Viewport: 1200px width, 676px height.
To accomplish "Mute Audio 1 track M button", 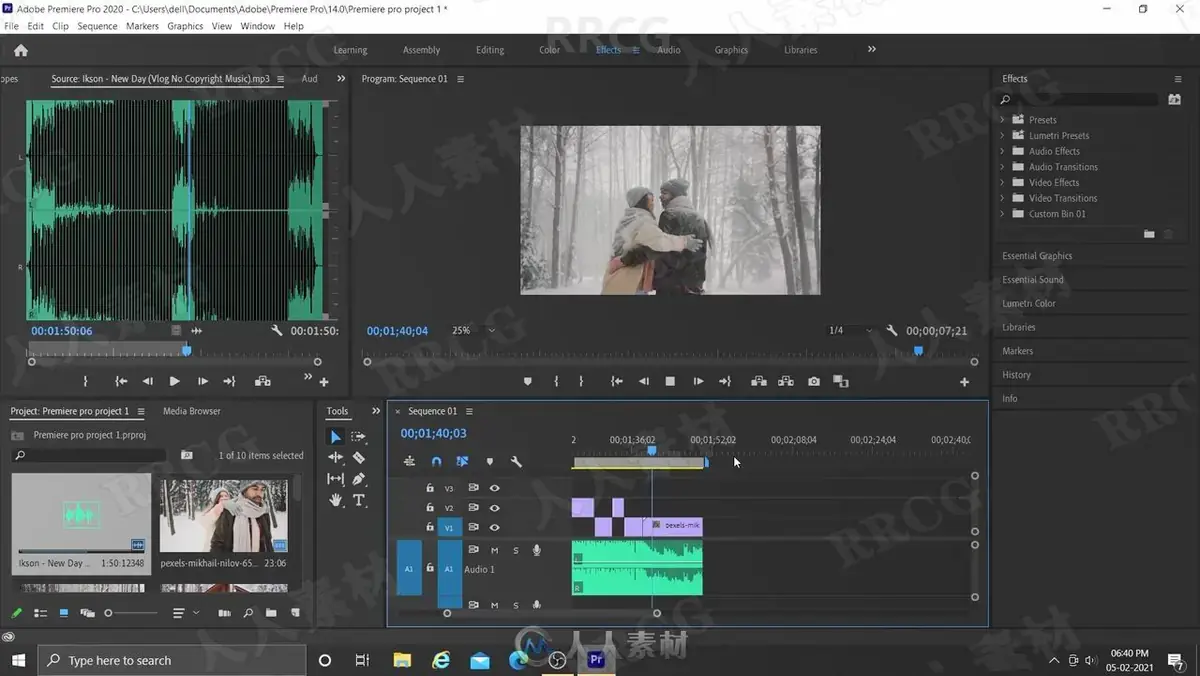I will coord(494,550).
